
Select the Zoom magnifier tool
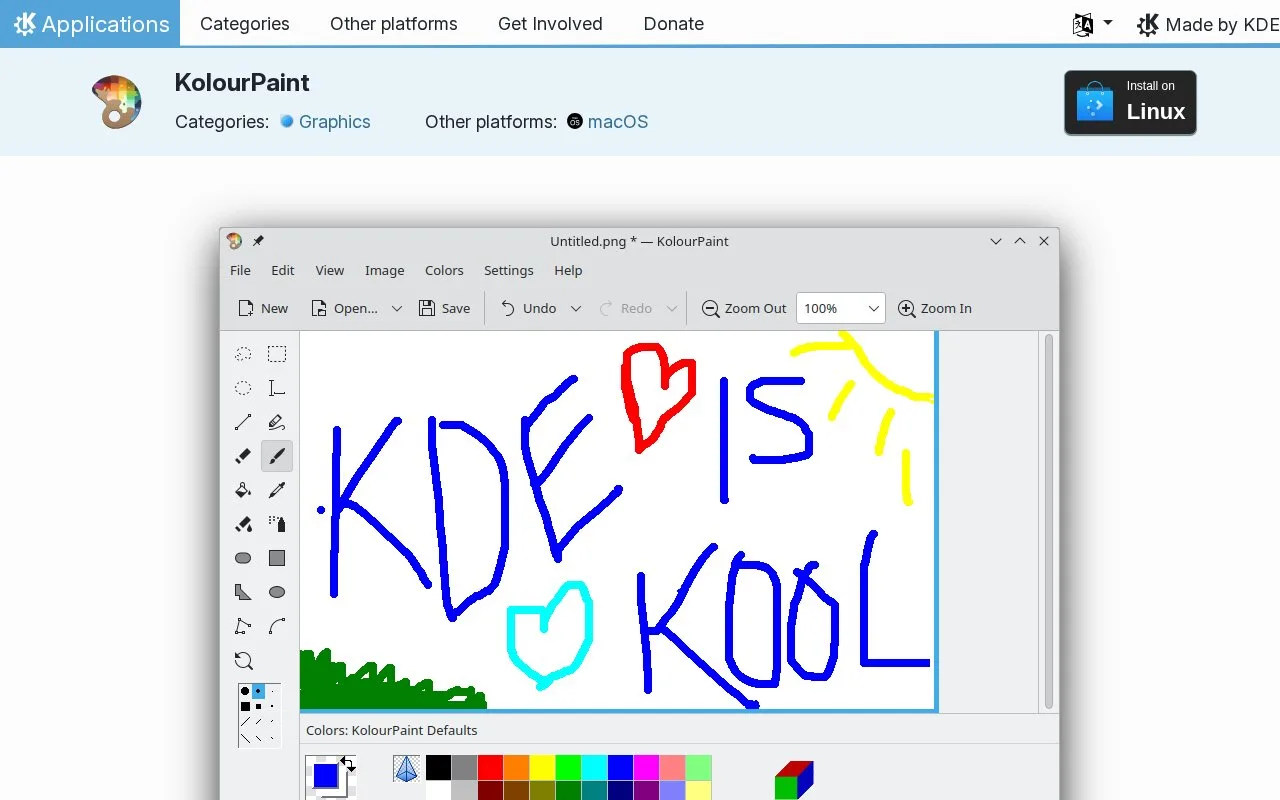[x=243, y=660]
